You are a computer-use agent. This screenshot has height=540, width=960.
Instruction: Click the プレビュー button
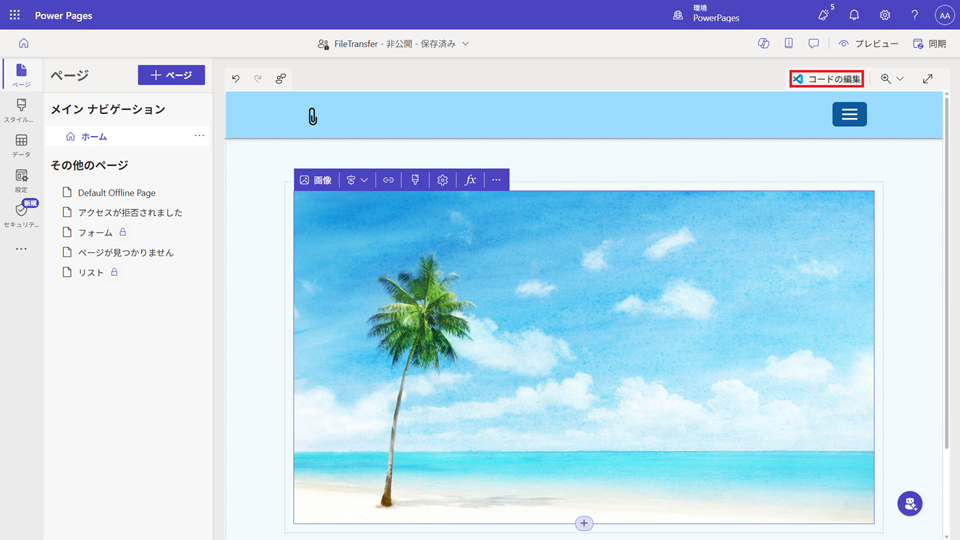(x=868, y=44)
